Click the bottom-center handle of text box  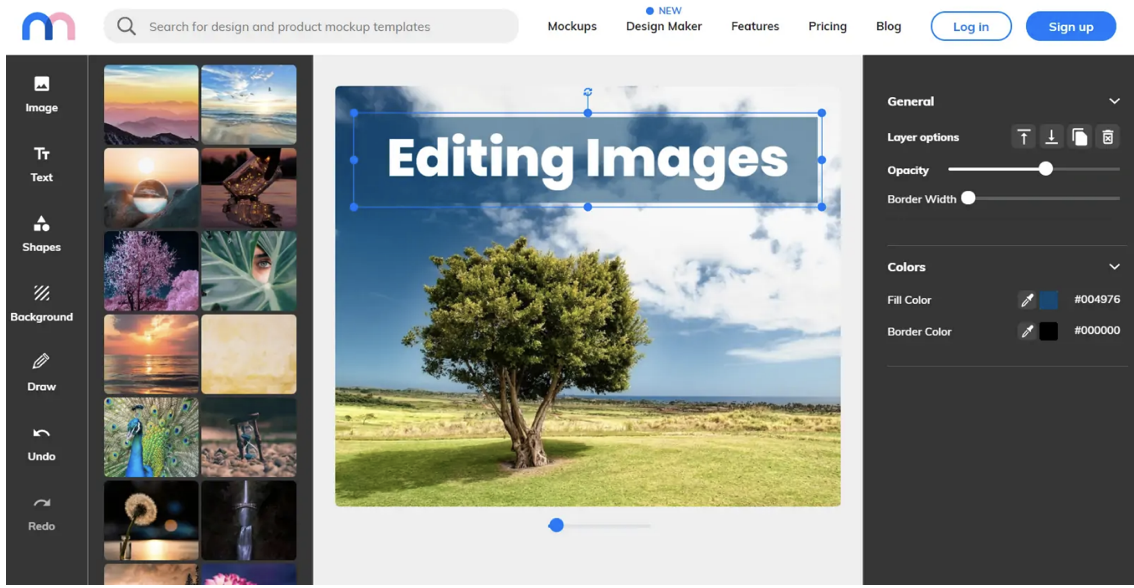[588, 207]
